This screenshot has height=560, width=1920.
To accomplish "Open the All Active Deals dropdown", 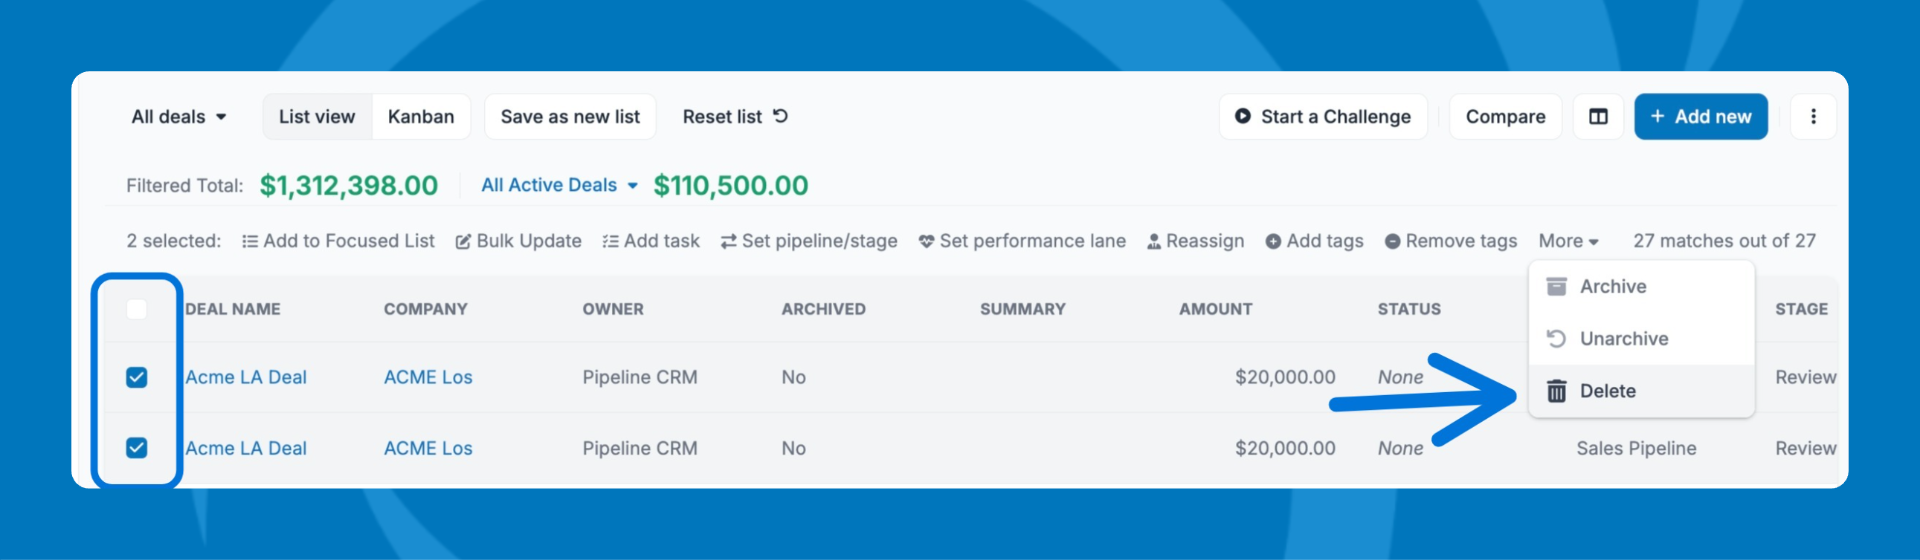I will (x=559, y=185).
